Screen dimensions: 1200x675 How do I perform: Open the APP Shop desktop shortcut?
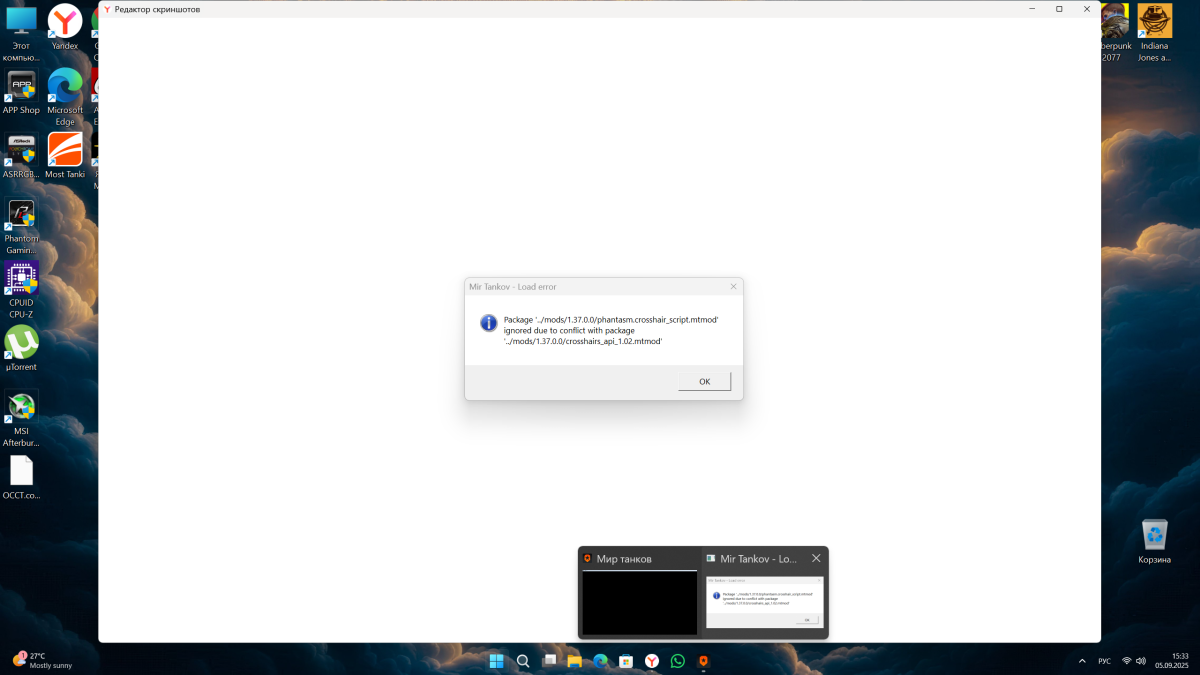(x=21, y=92)
